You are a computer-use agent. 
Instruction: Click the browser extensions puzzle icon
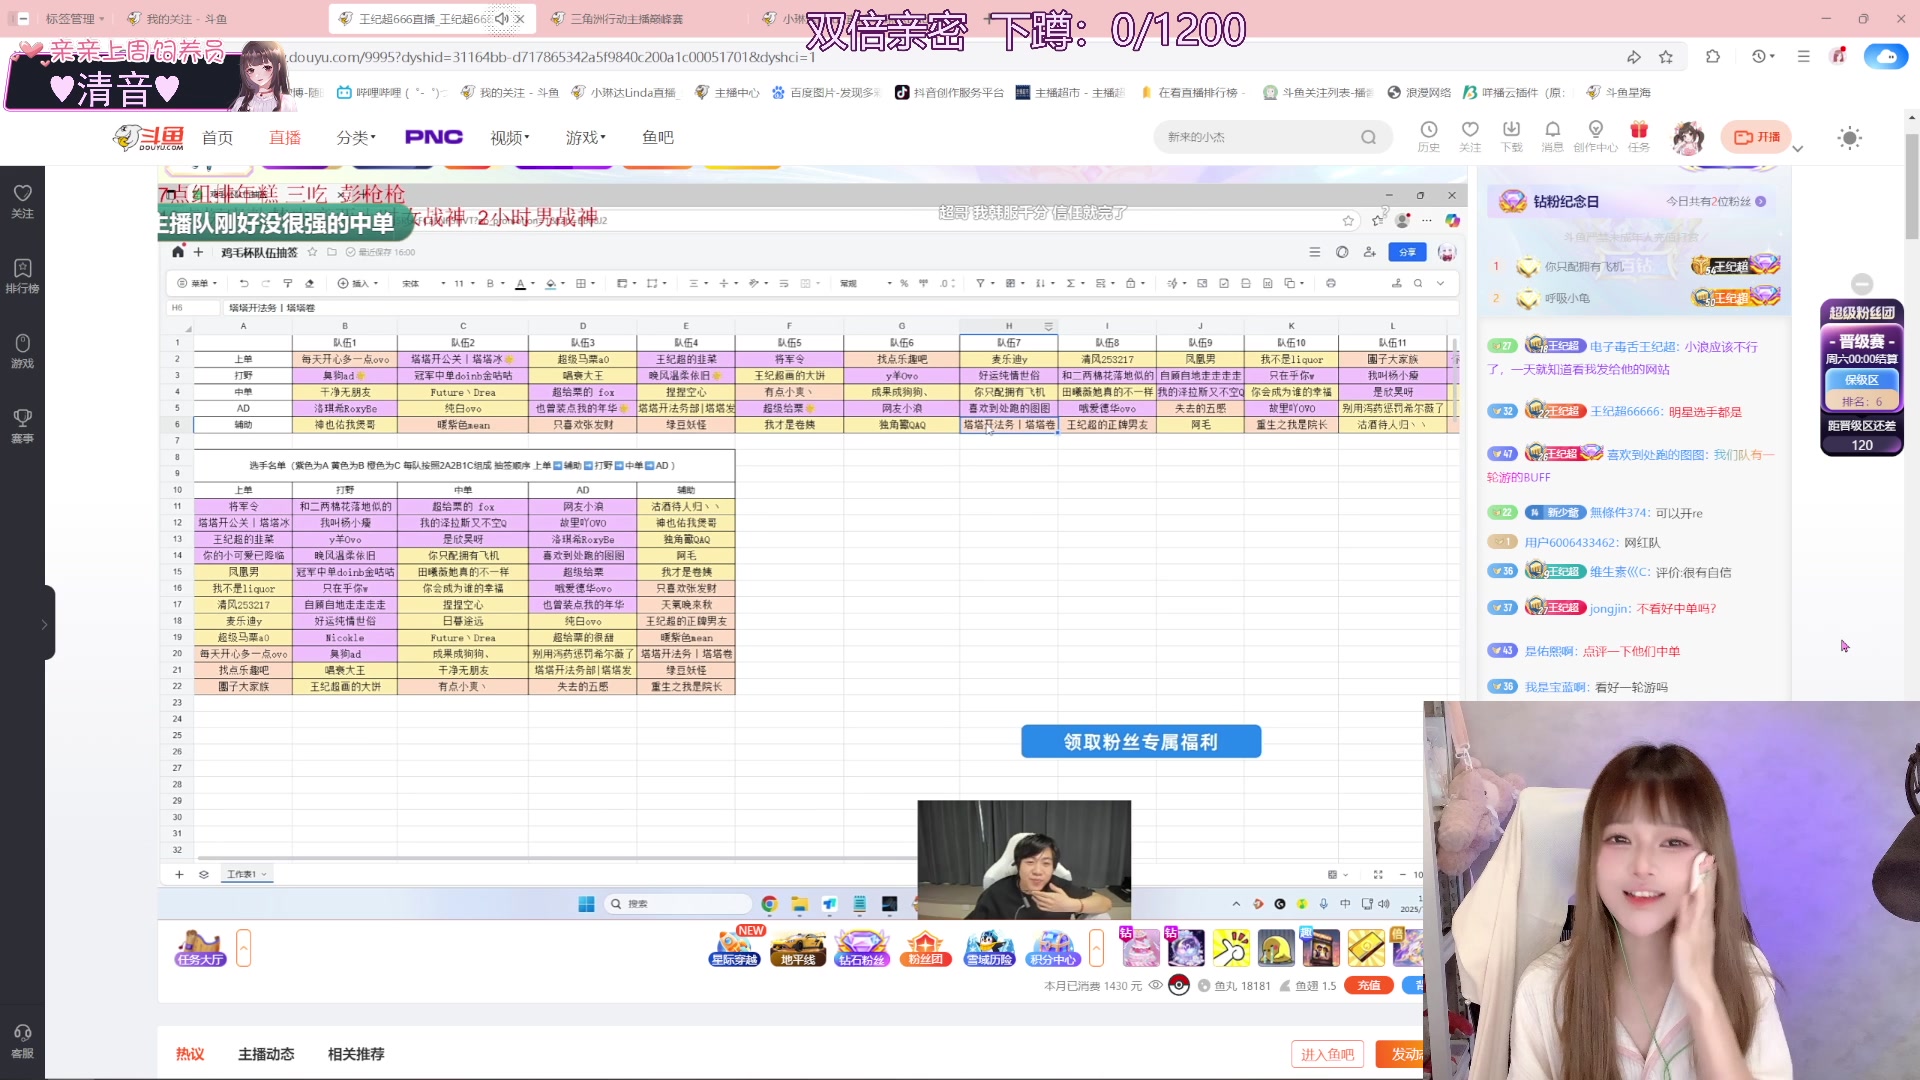pyautogui.click(x=1713, y=57)
